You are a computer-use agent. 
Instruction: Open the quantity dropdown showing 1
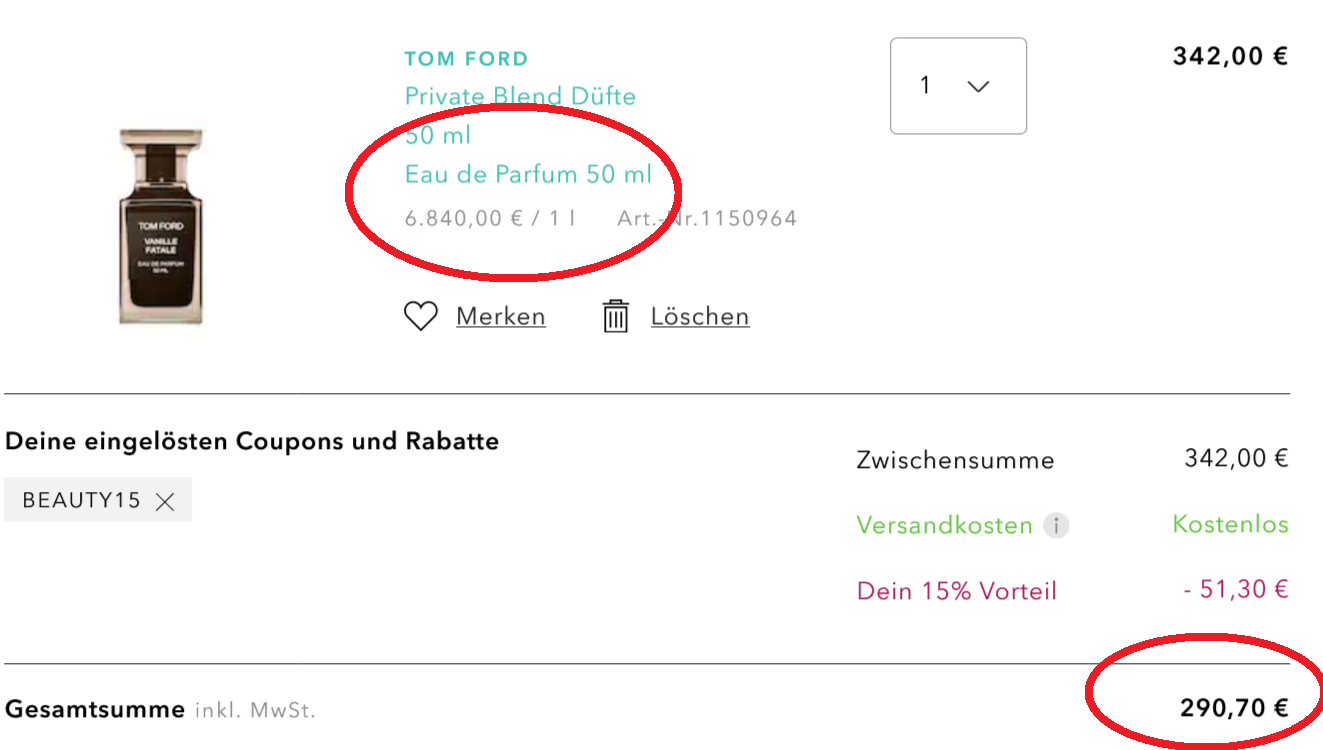957,86
